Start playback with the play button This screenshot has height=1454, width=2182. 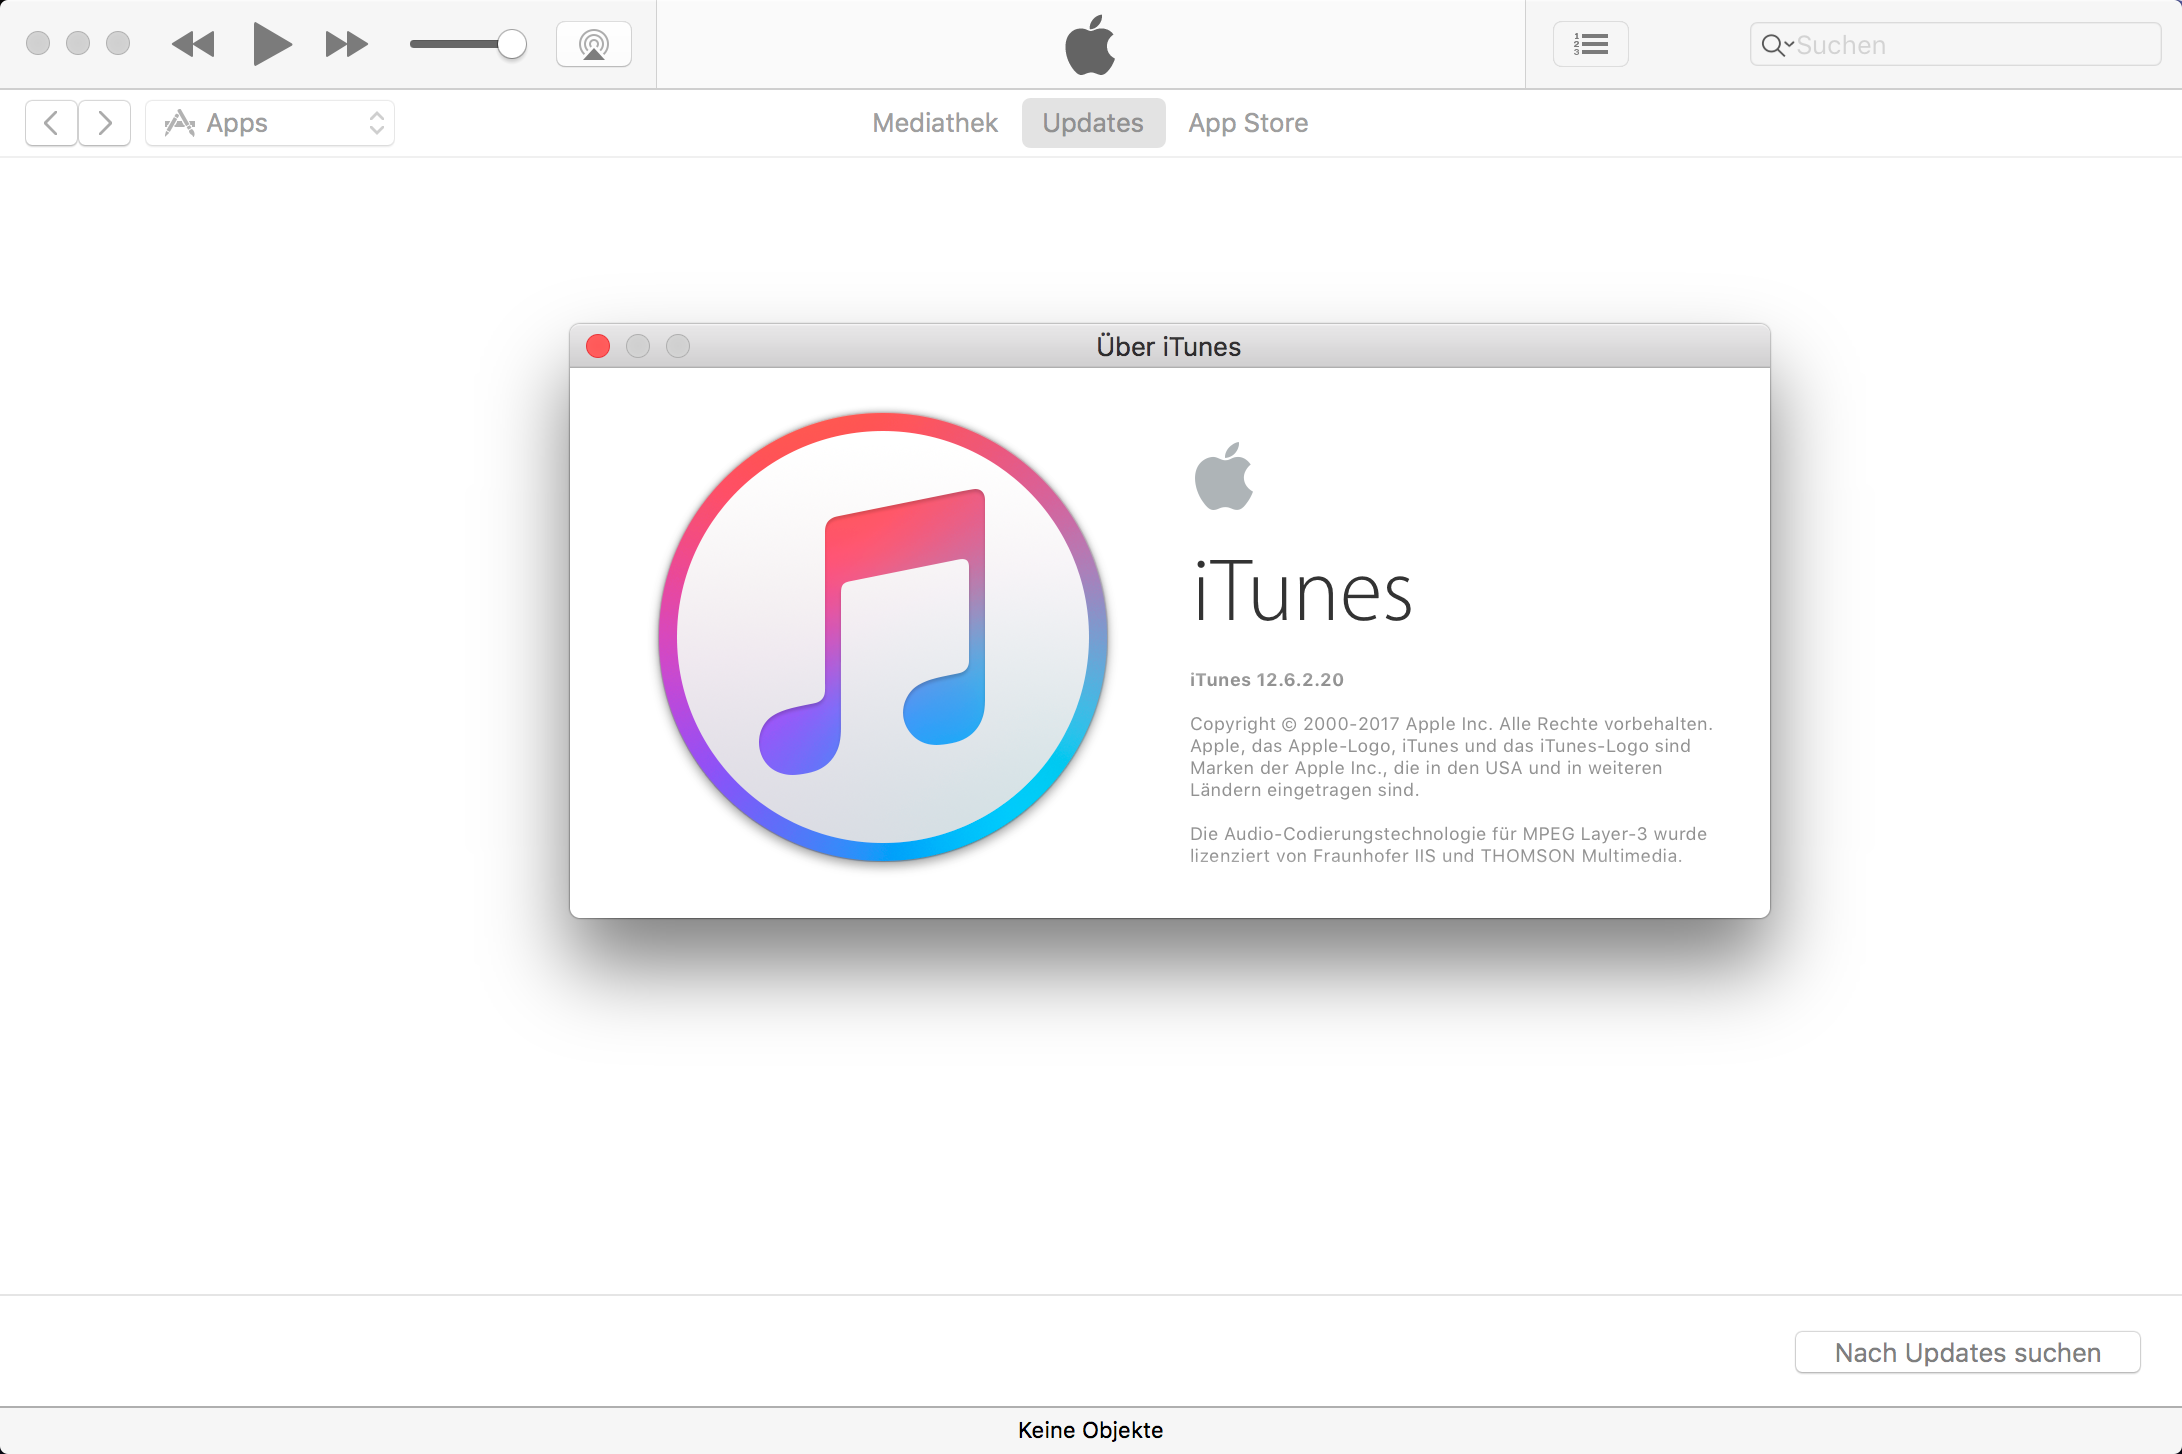(x=271, y=44)
